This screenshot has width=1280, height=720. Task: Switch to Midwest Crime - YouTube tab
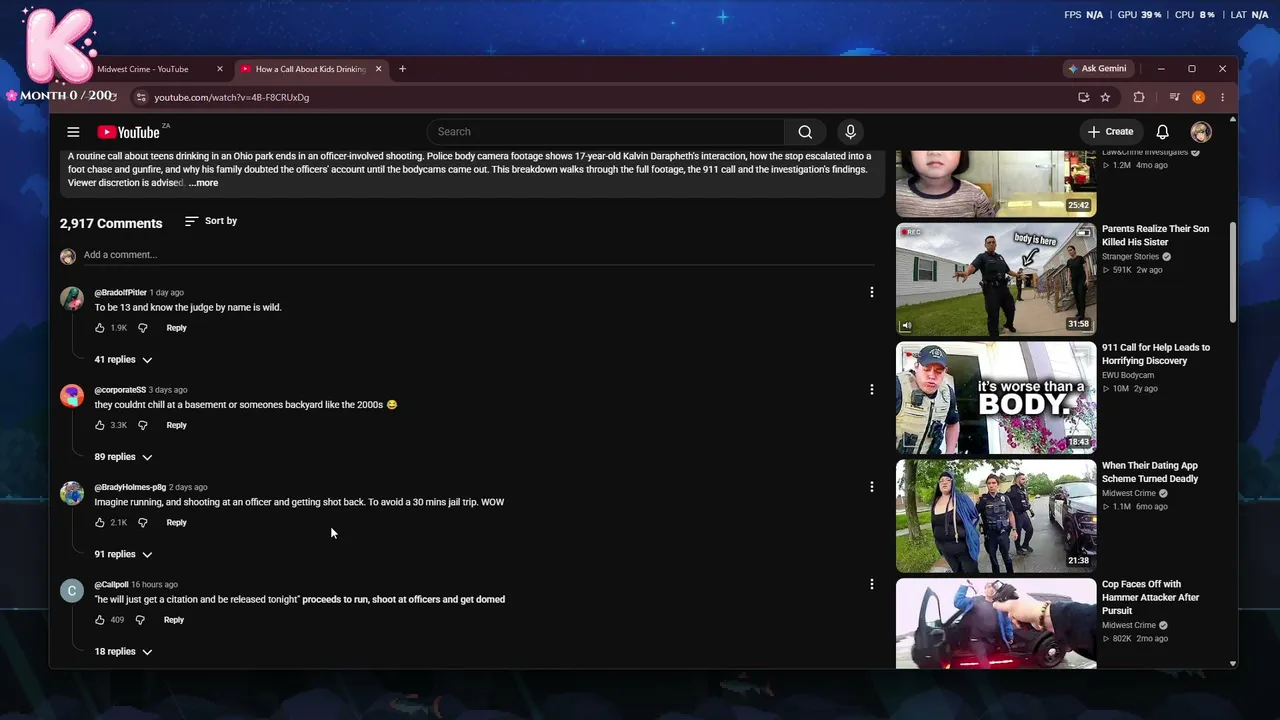point(143,69)
